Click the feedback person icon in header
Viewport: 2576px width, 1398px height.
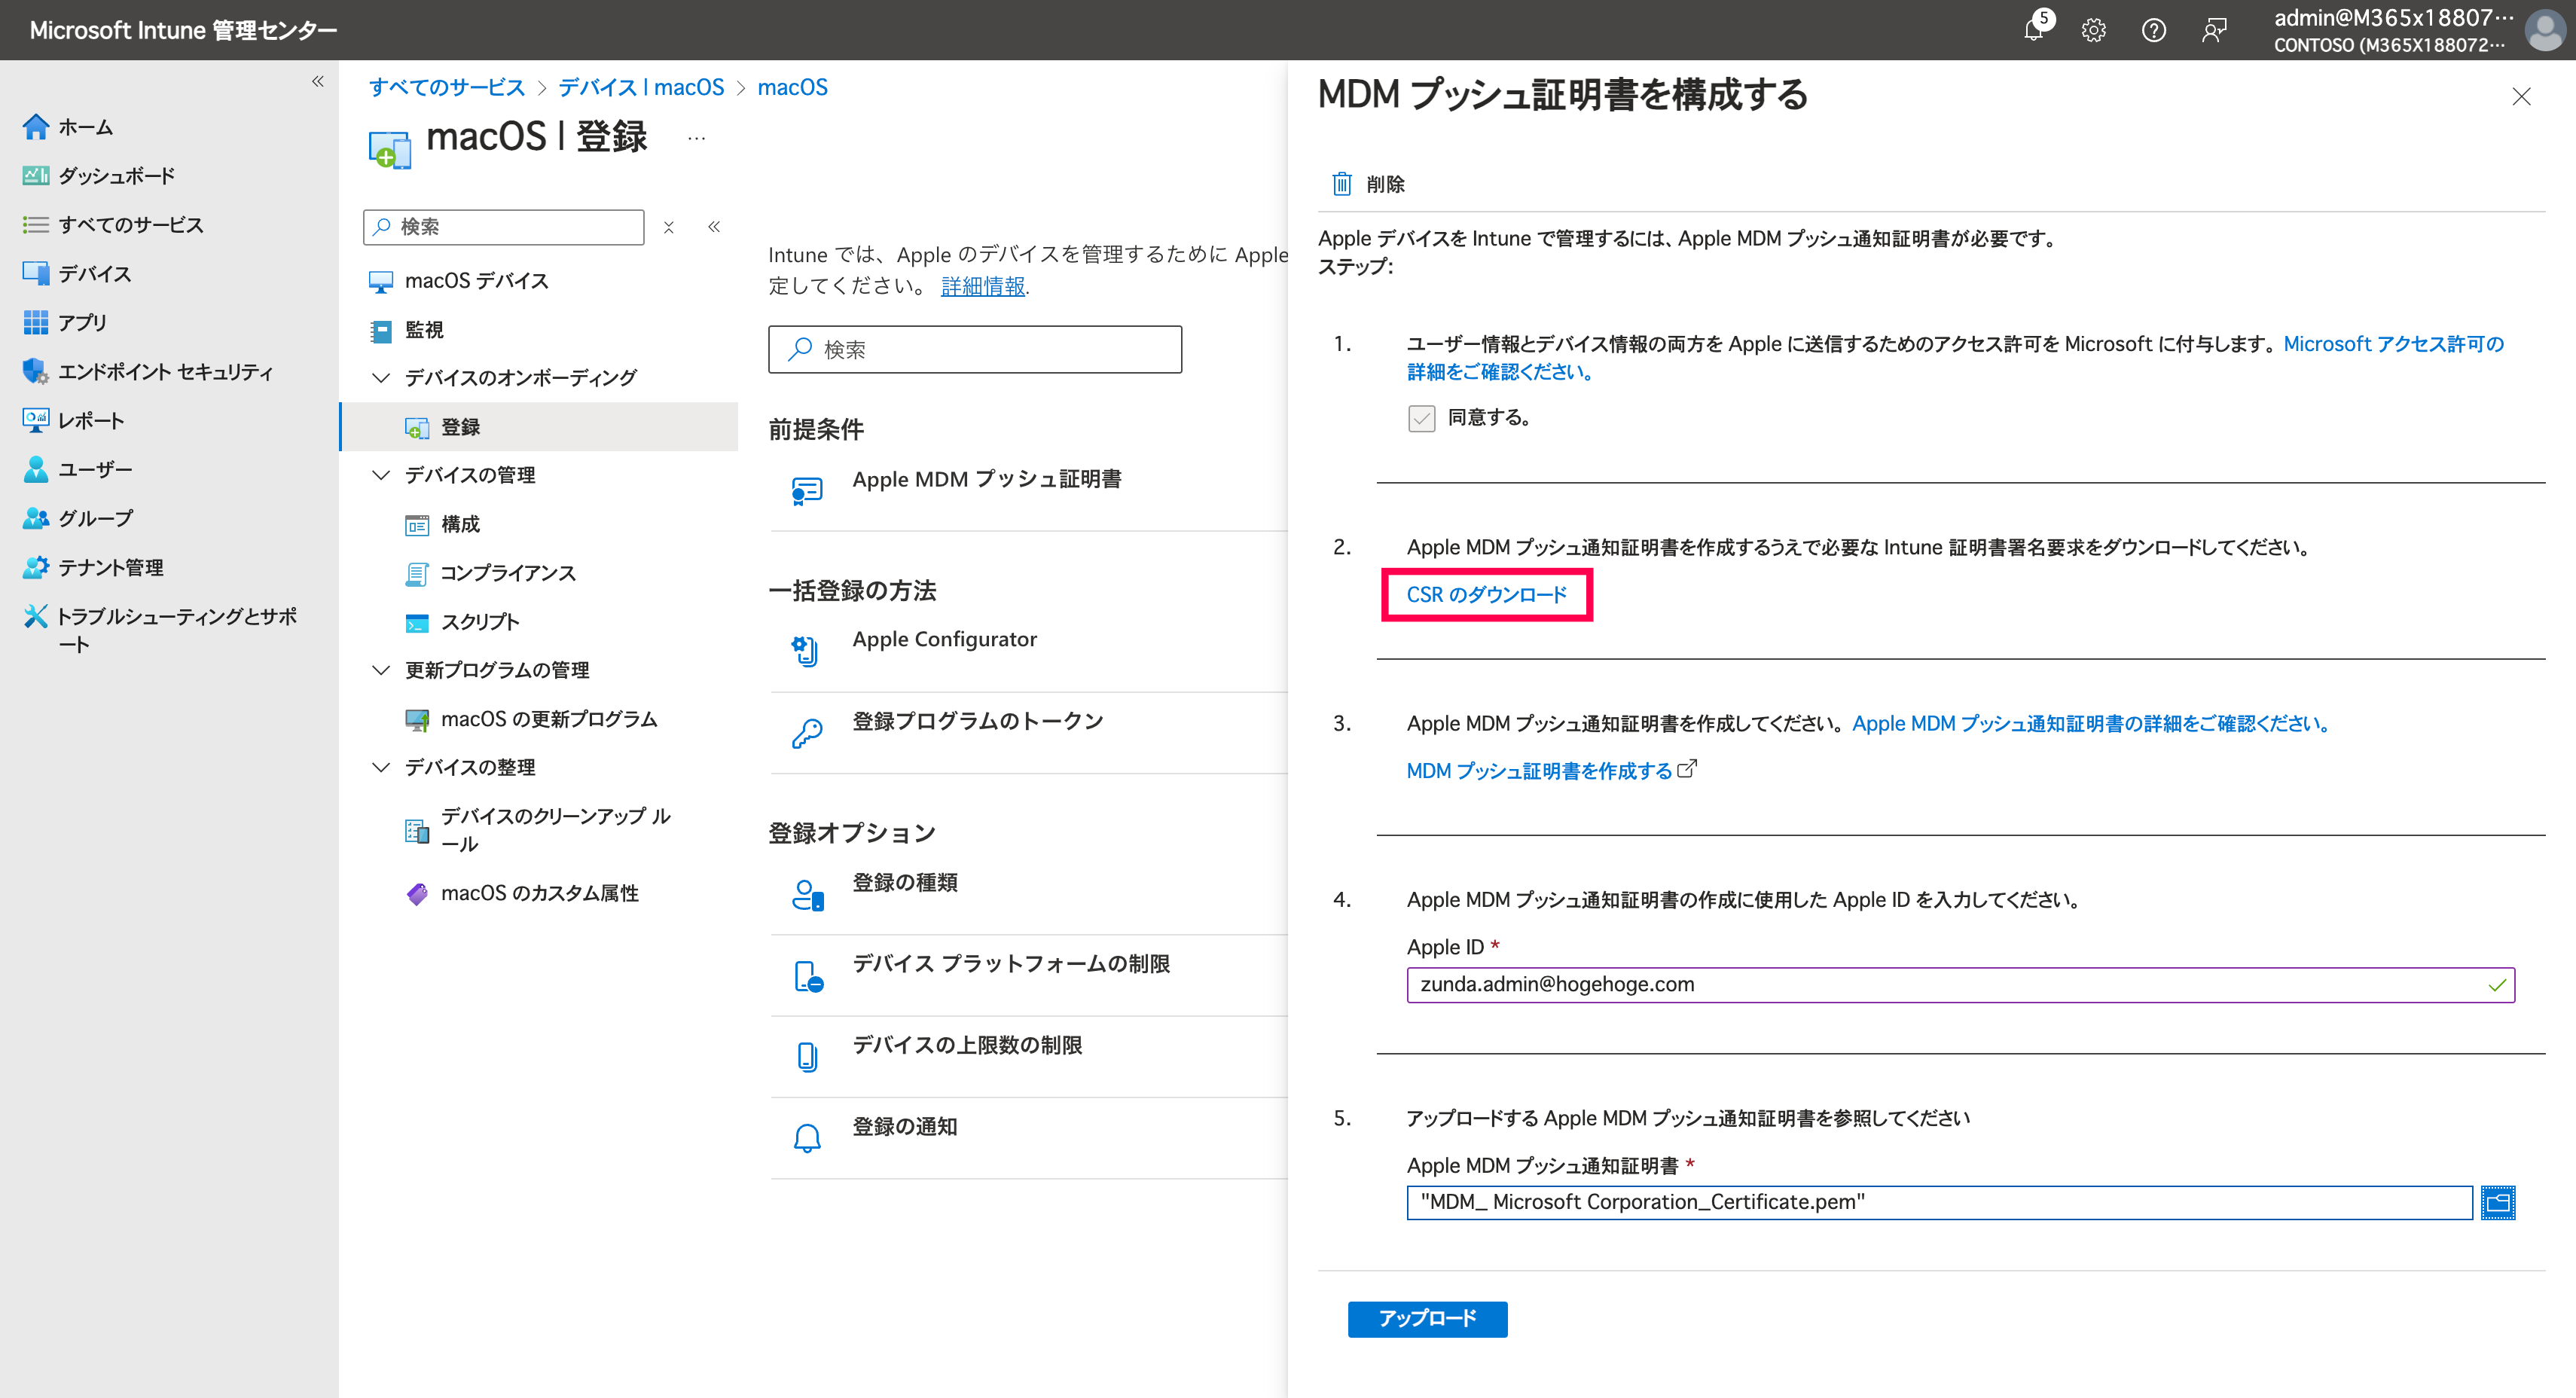(2214, 30)
